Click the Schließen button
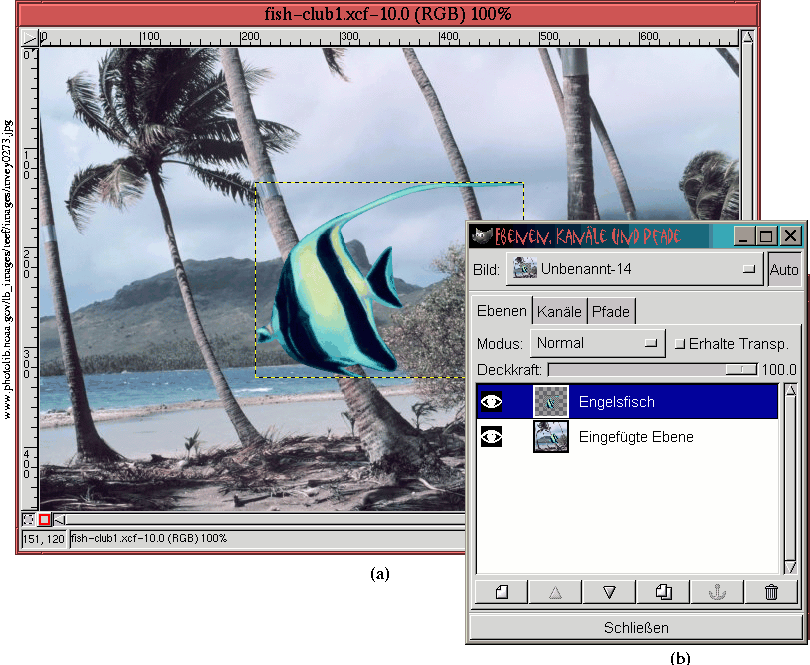Image resolution: width=810 pixels, height=665 pixels. pos(636,628)
